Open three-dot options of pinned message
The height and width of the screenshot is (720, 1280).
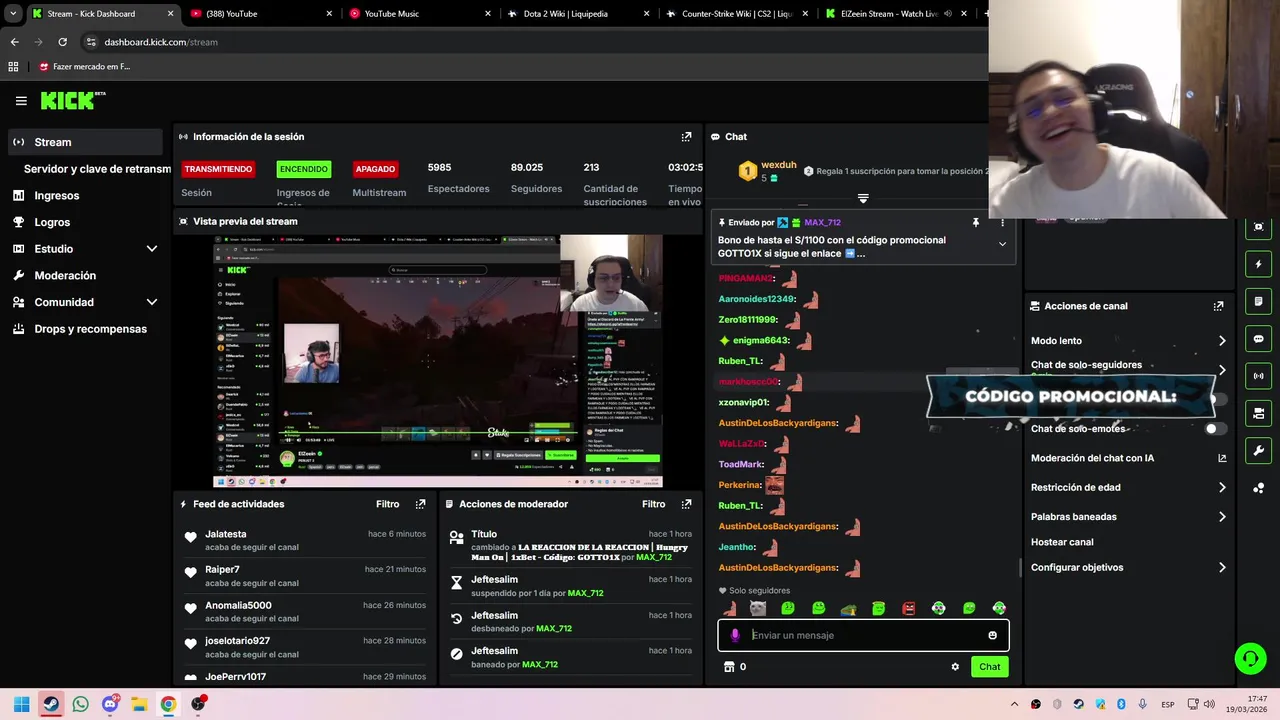[1002, 223]
